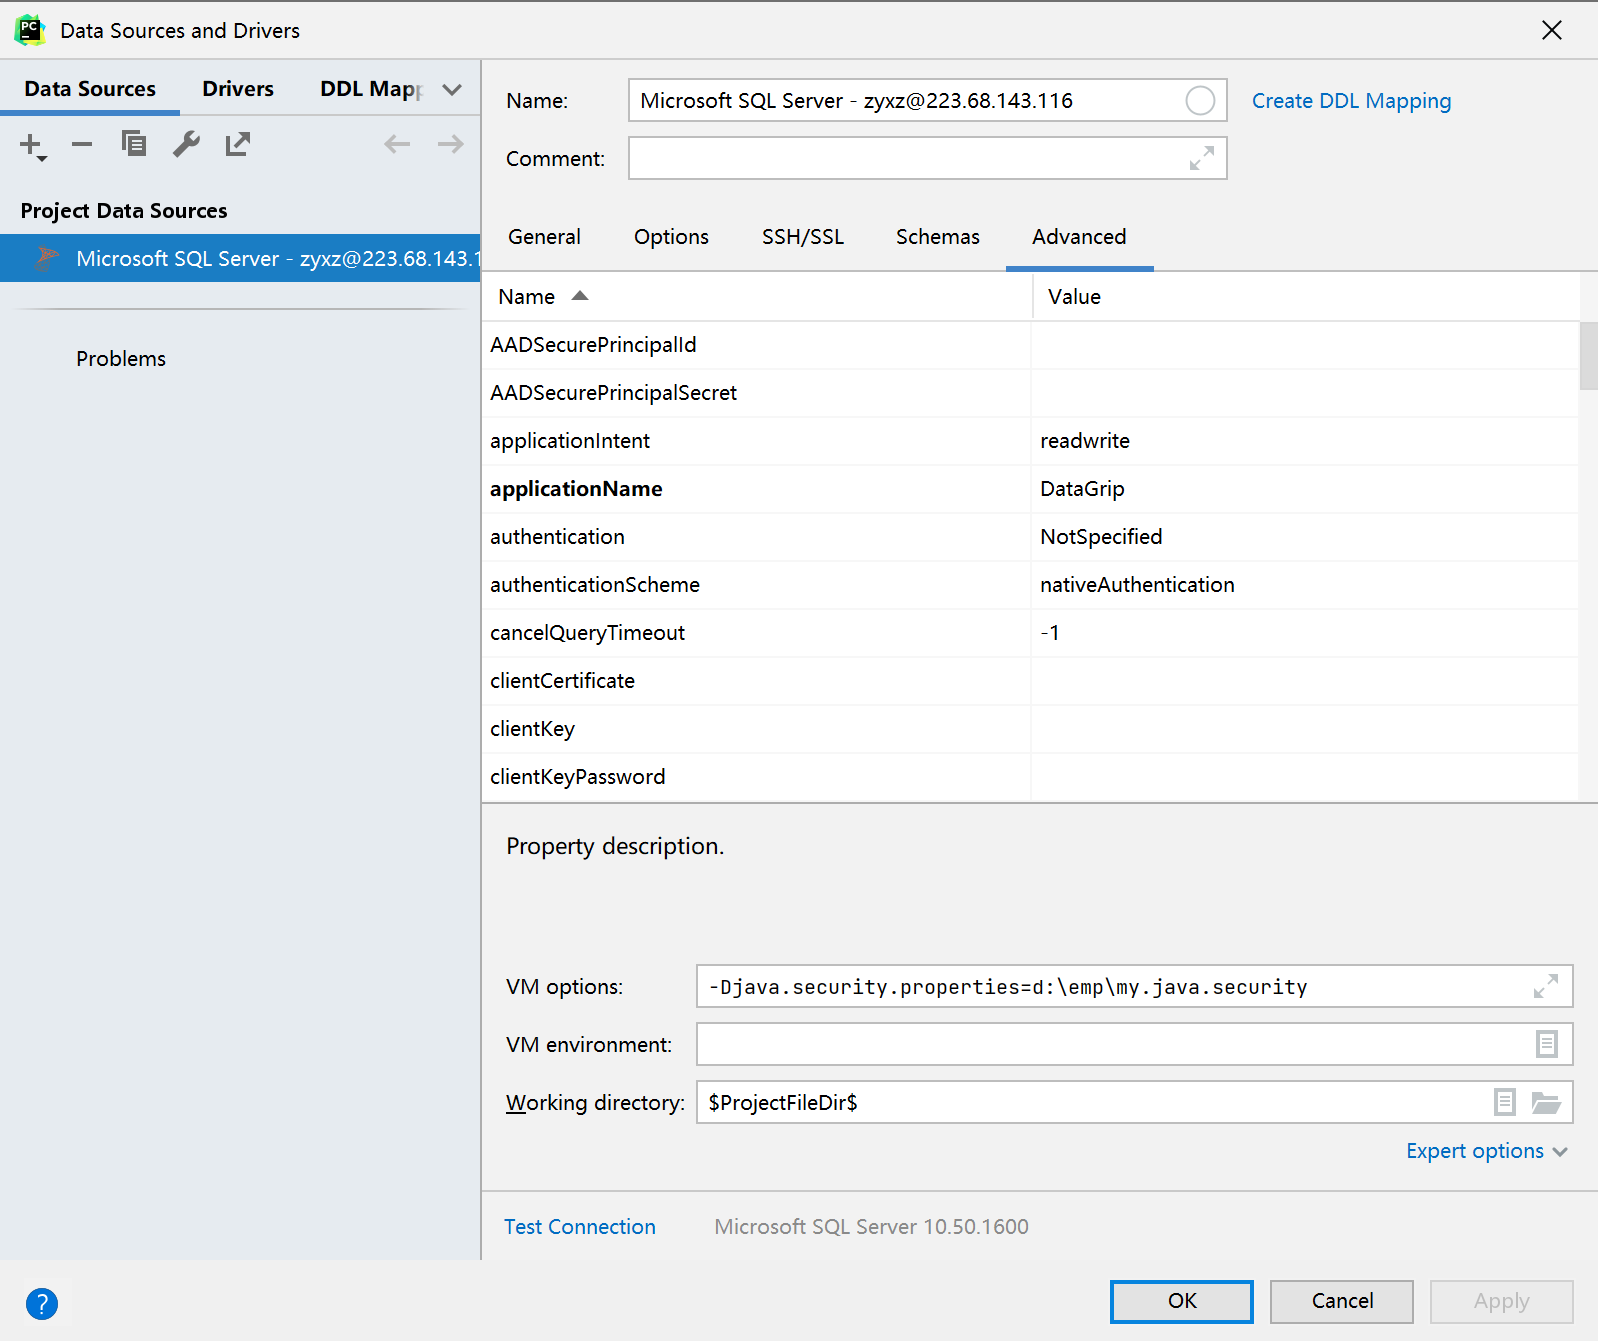Viewport: 1598px width, 1341px height.
Task: Expand the VM options field
Action: click(1546, 986)
